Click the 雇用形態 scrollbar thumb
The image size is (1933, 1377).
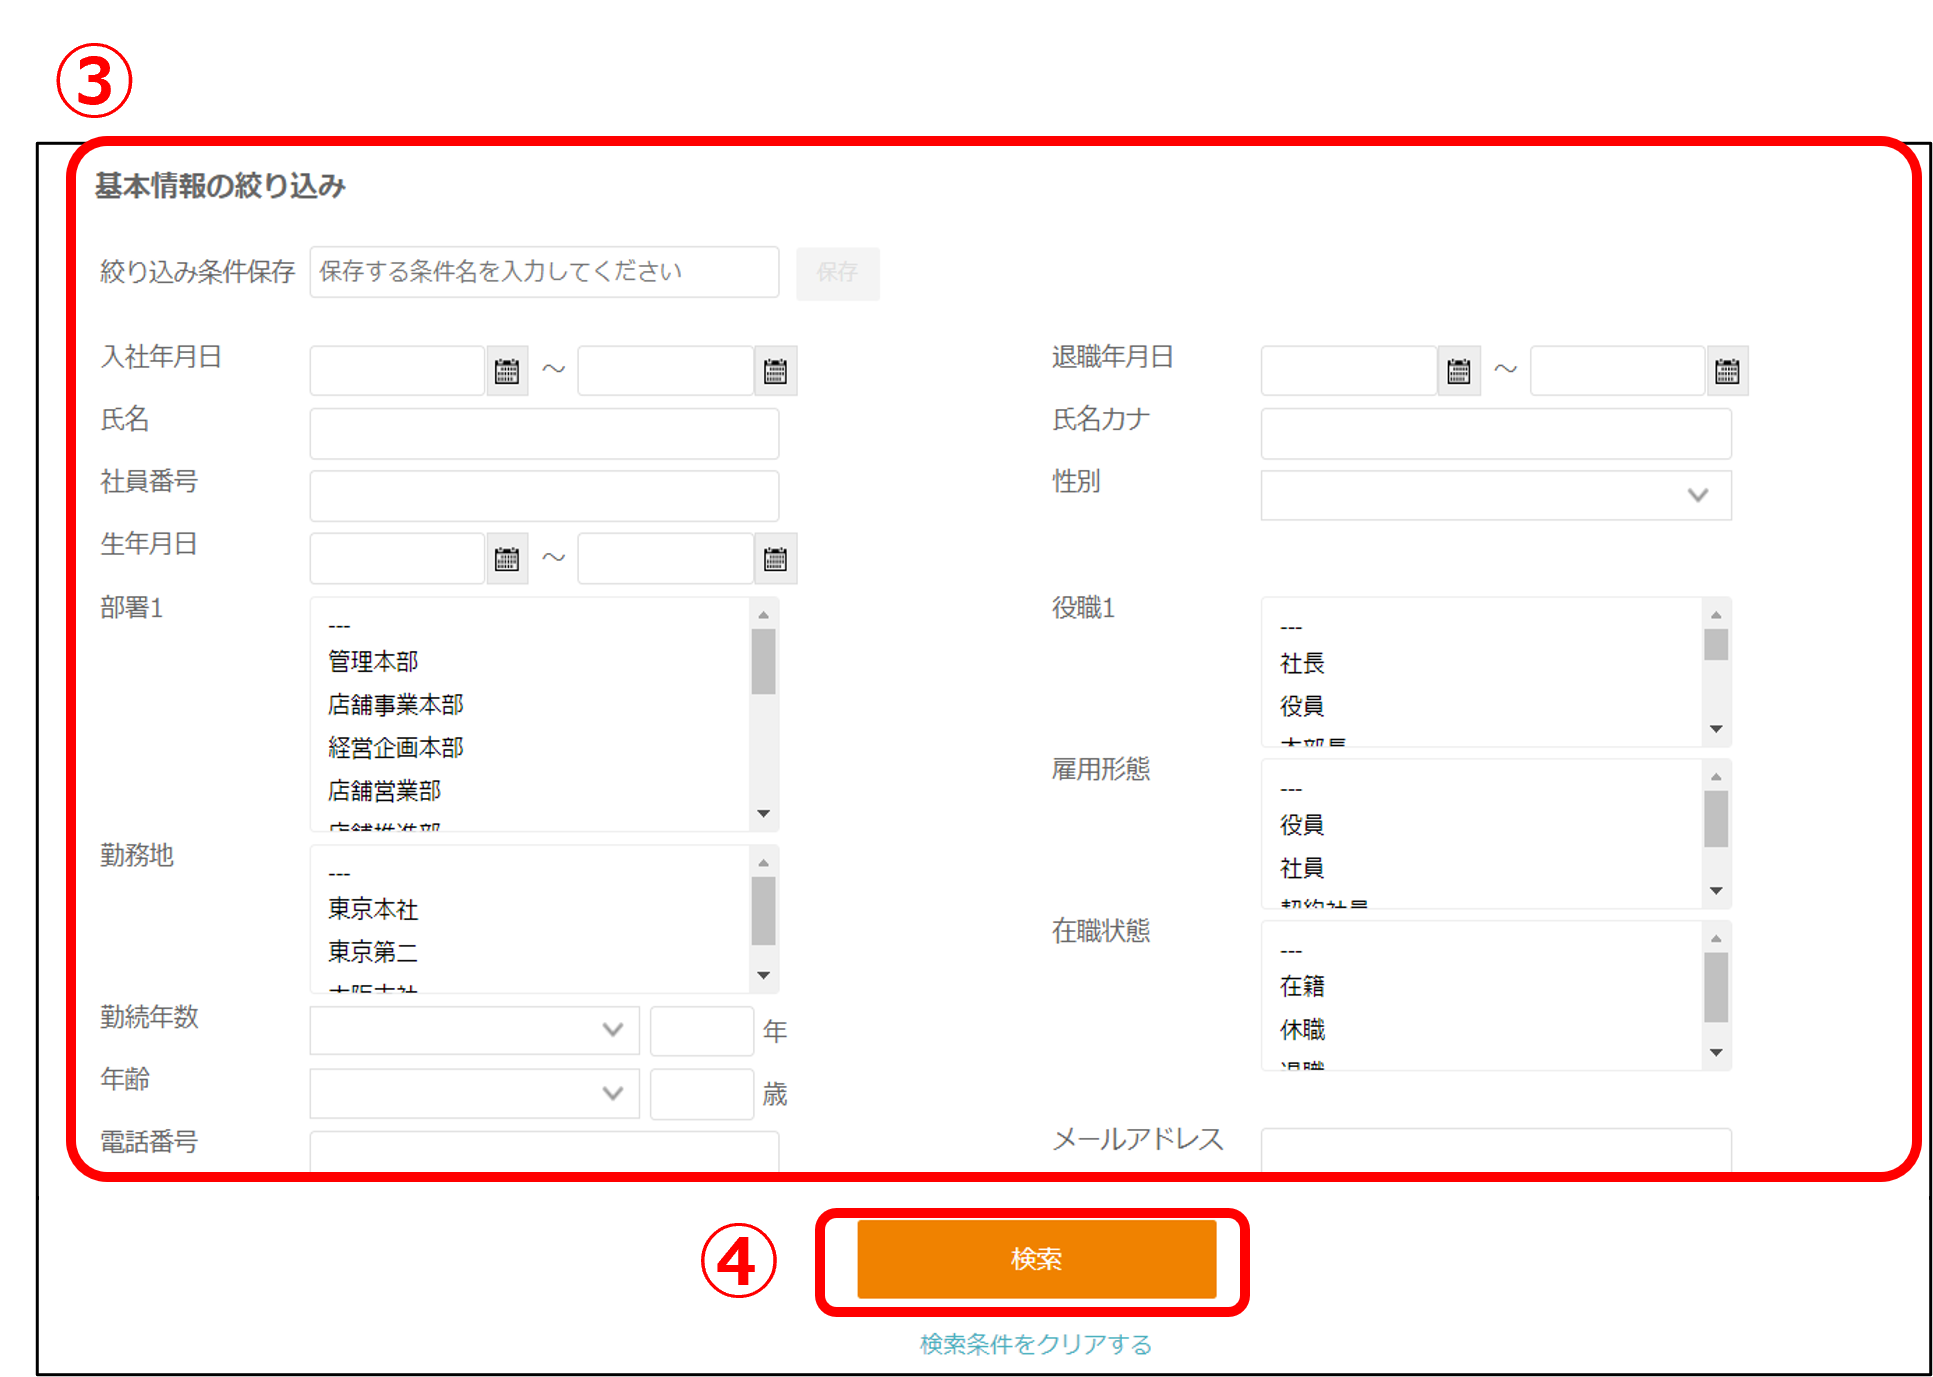pos(1716,819)
